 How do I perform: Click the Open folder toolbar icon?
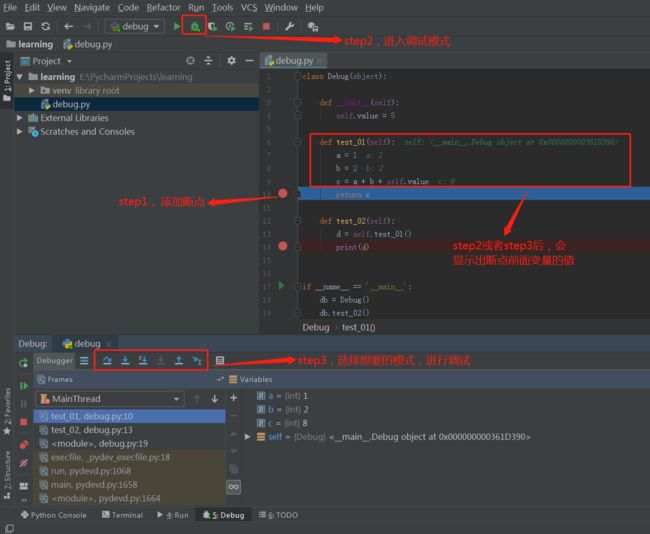[10, 27]
